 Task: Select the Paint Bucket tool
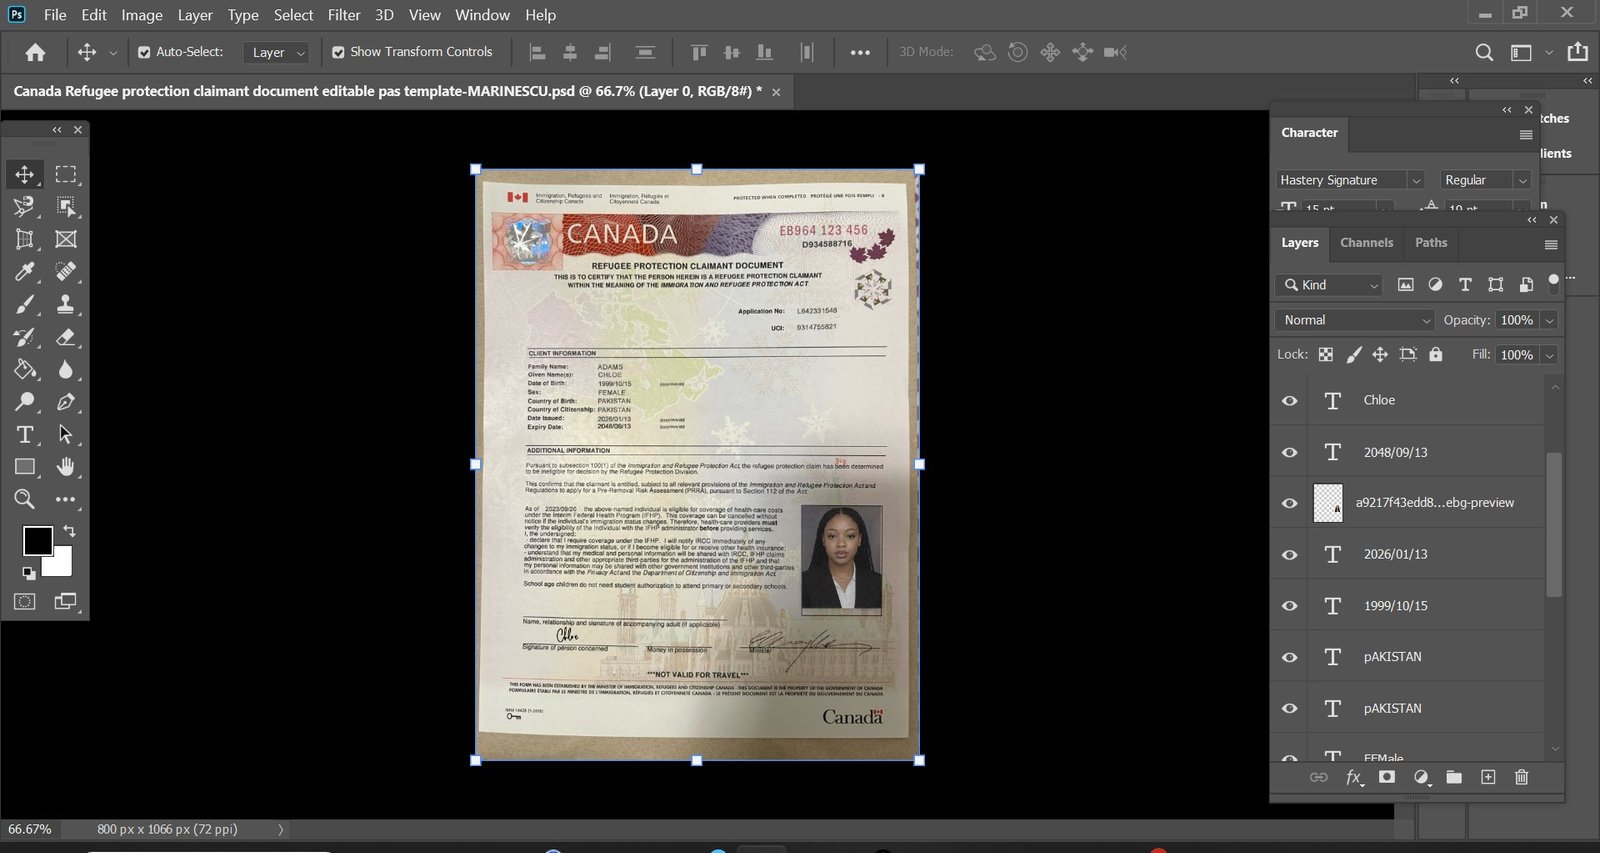pyautogui.click(x=24, y=369)
